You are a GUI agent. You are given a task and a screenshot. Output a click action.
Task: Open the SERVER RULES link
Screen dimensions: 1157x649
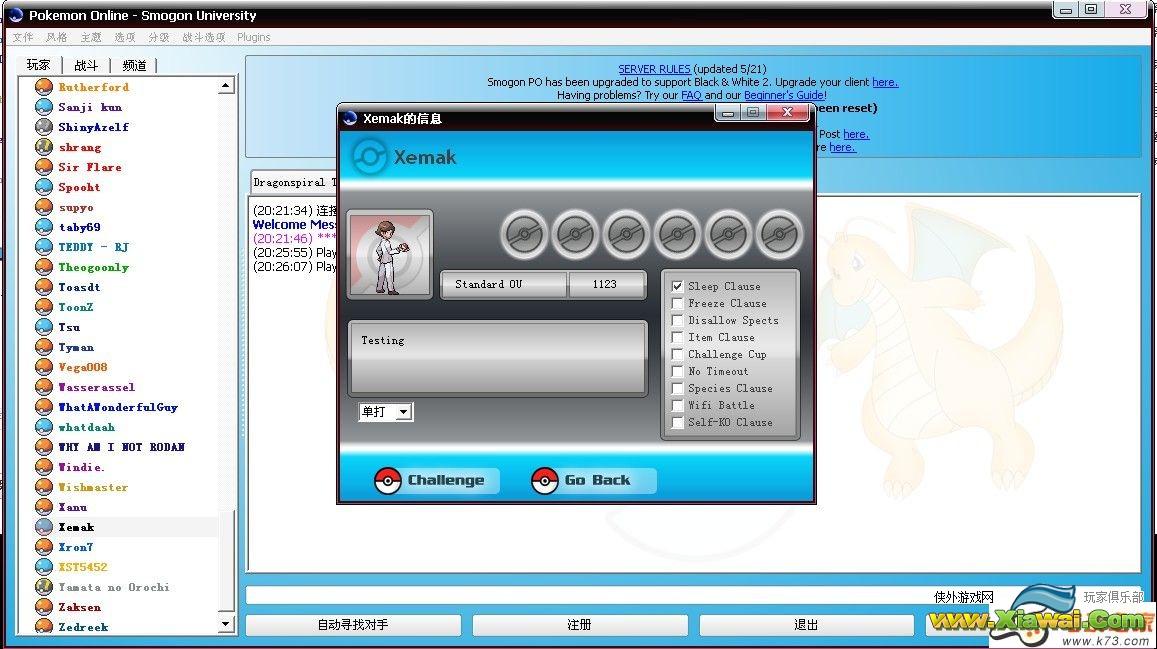tap(655, 69)
